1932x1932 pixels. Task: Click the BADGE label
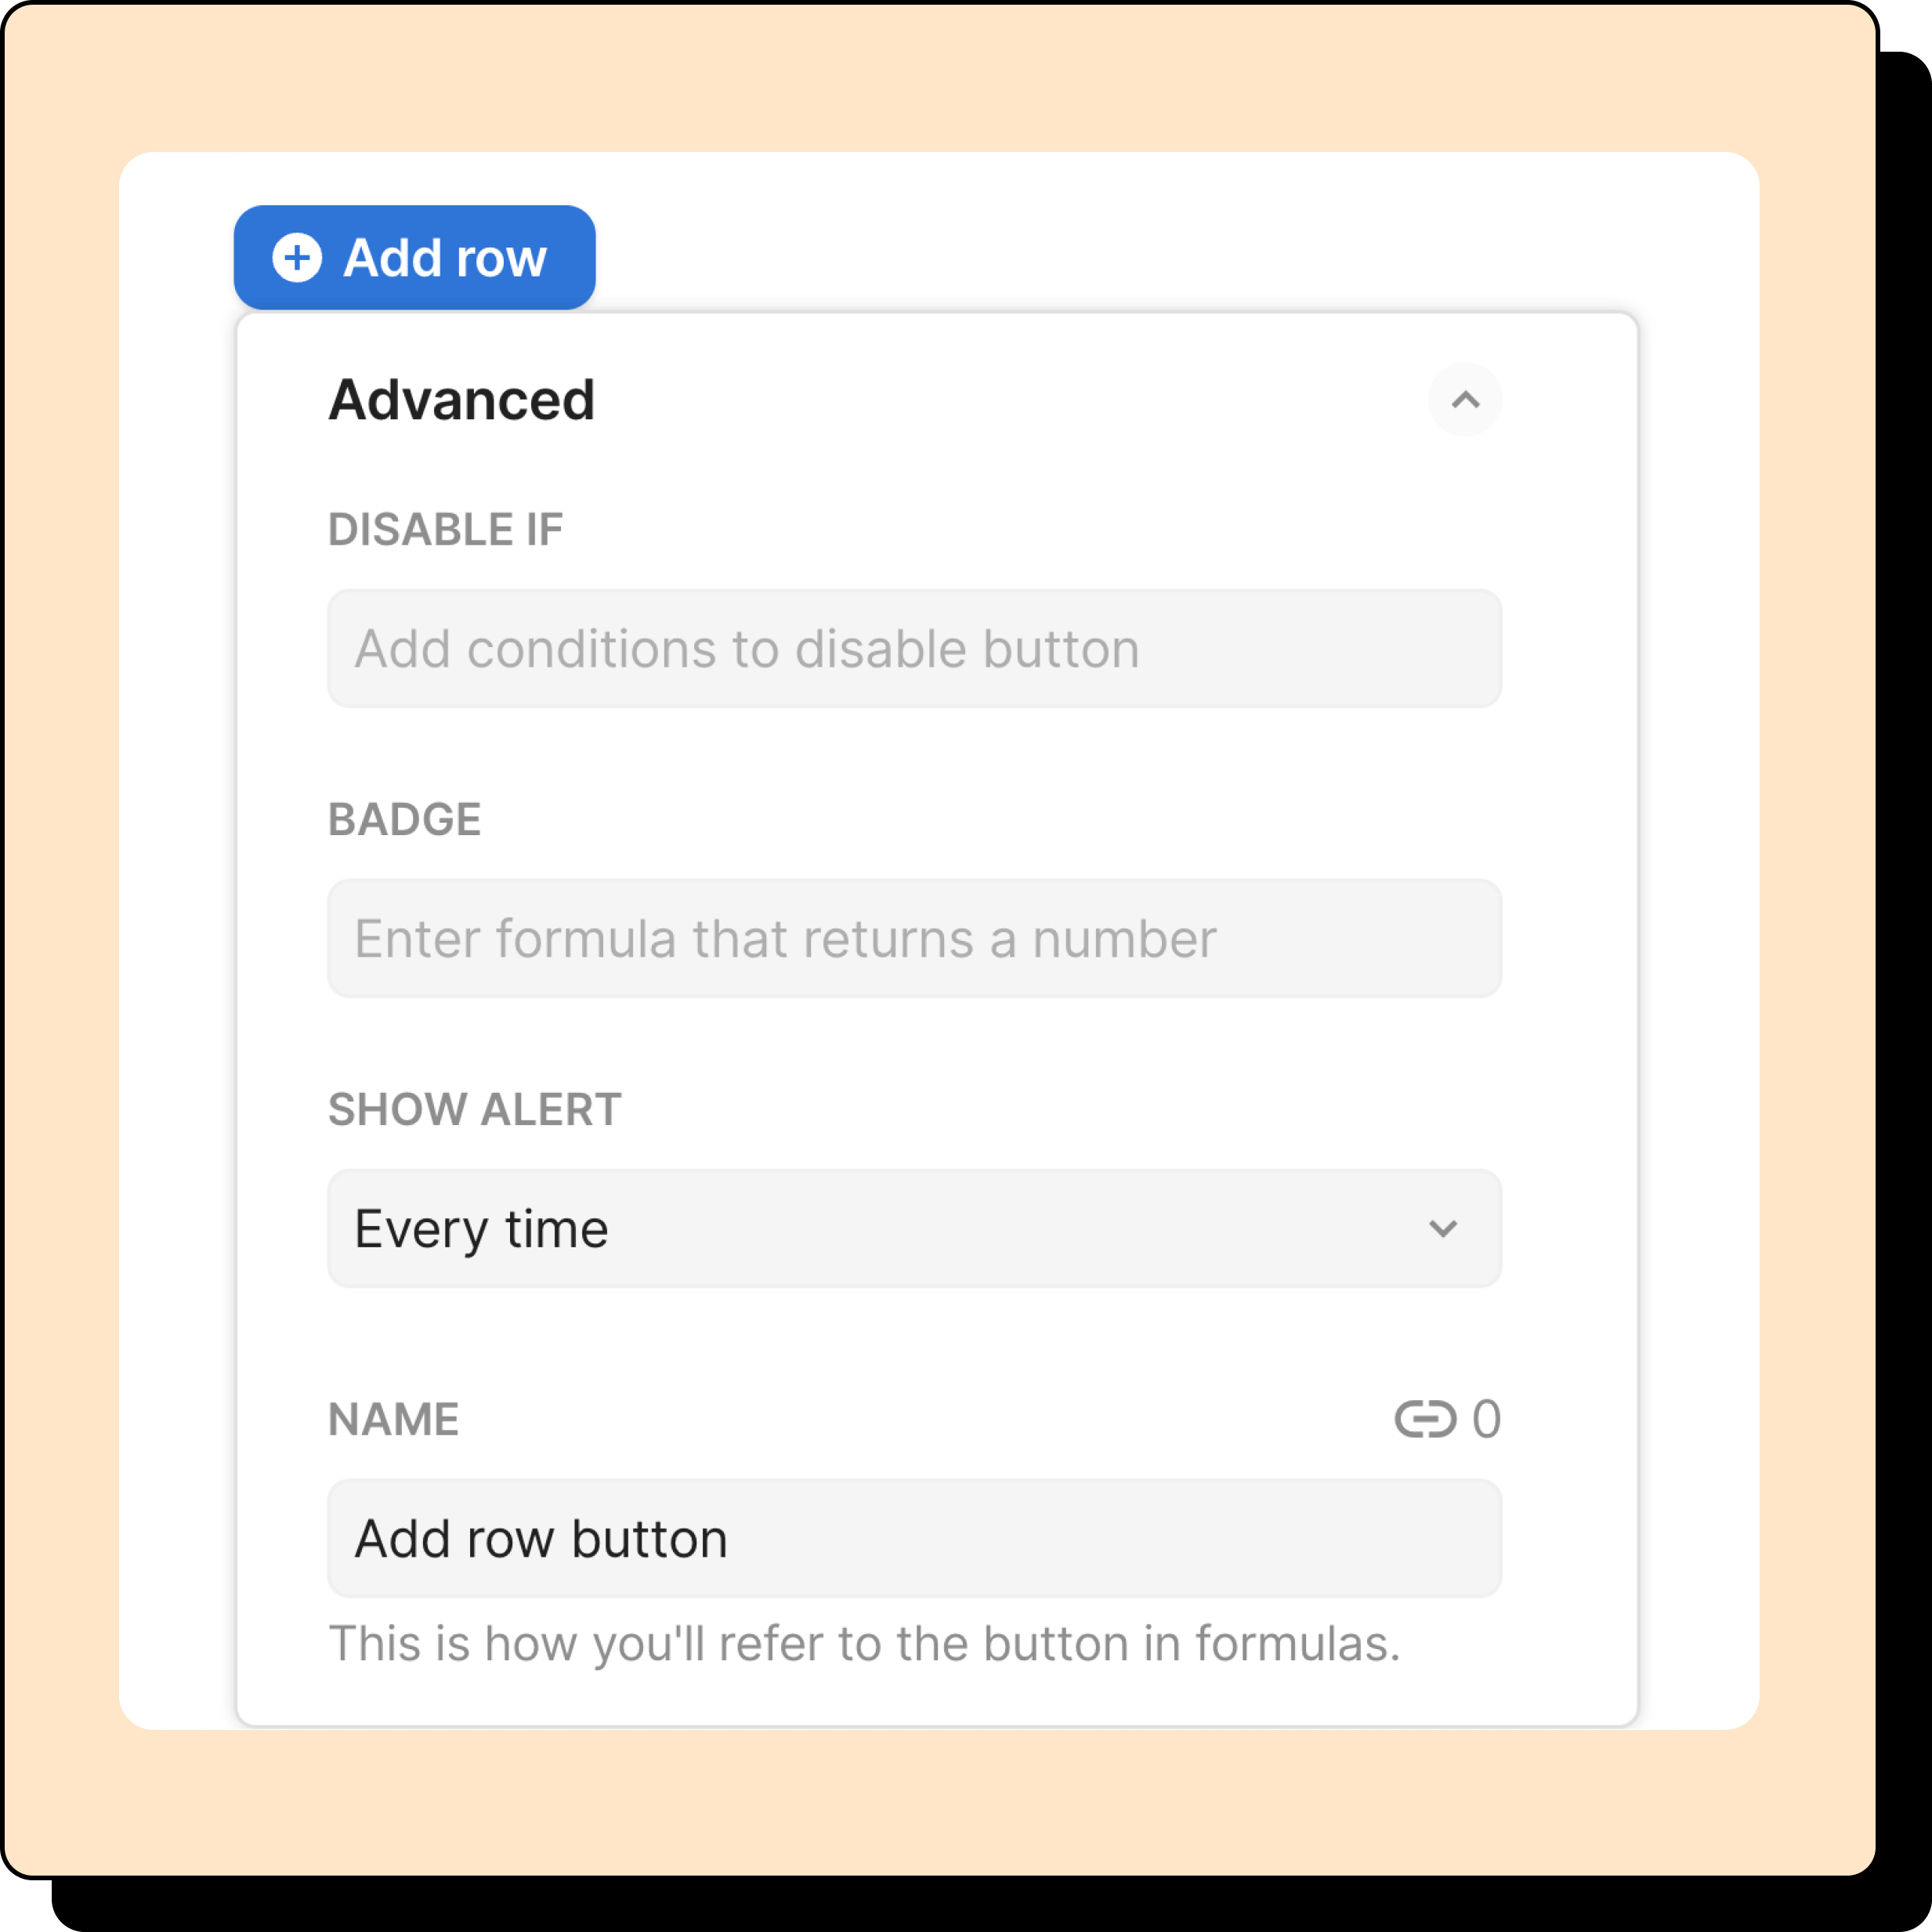(404, 819)
